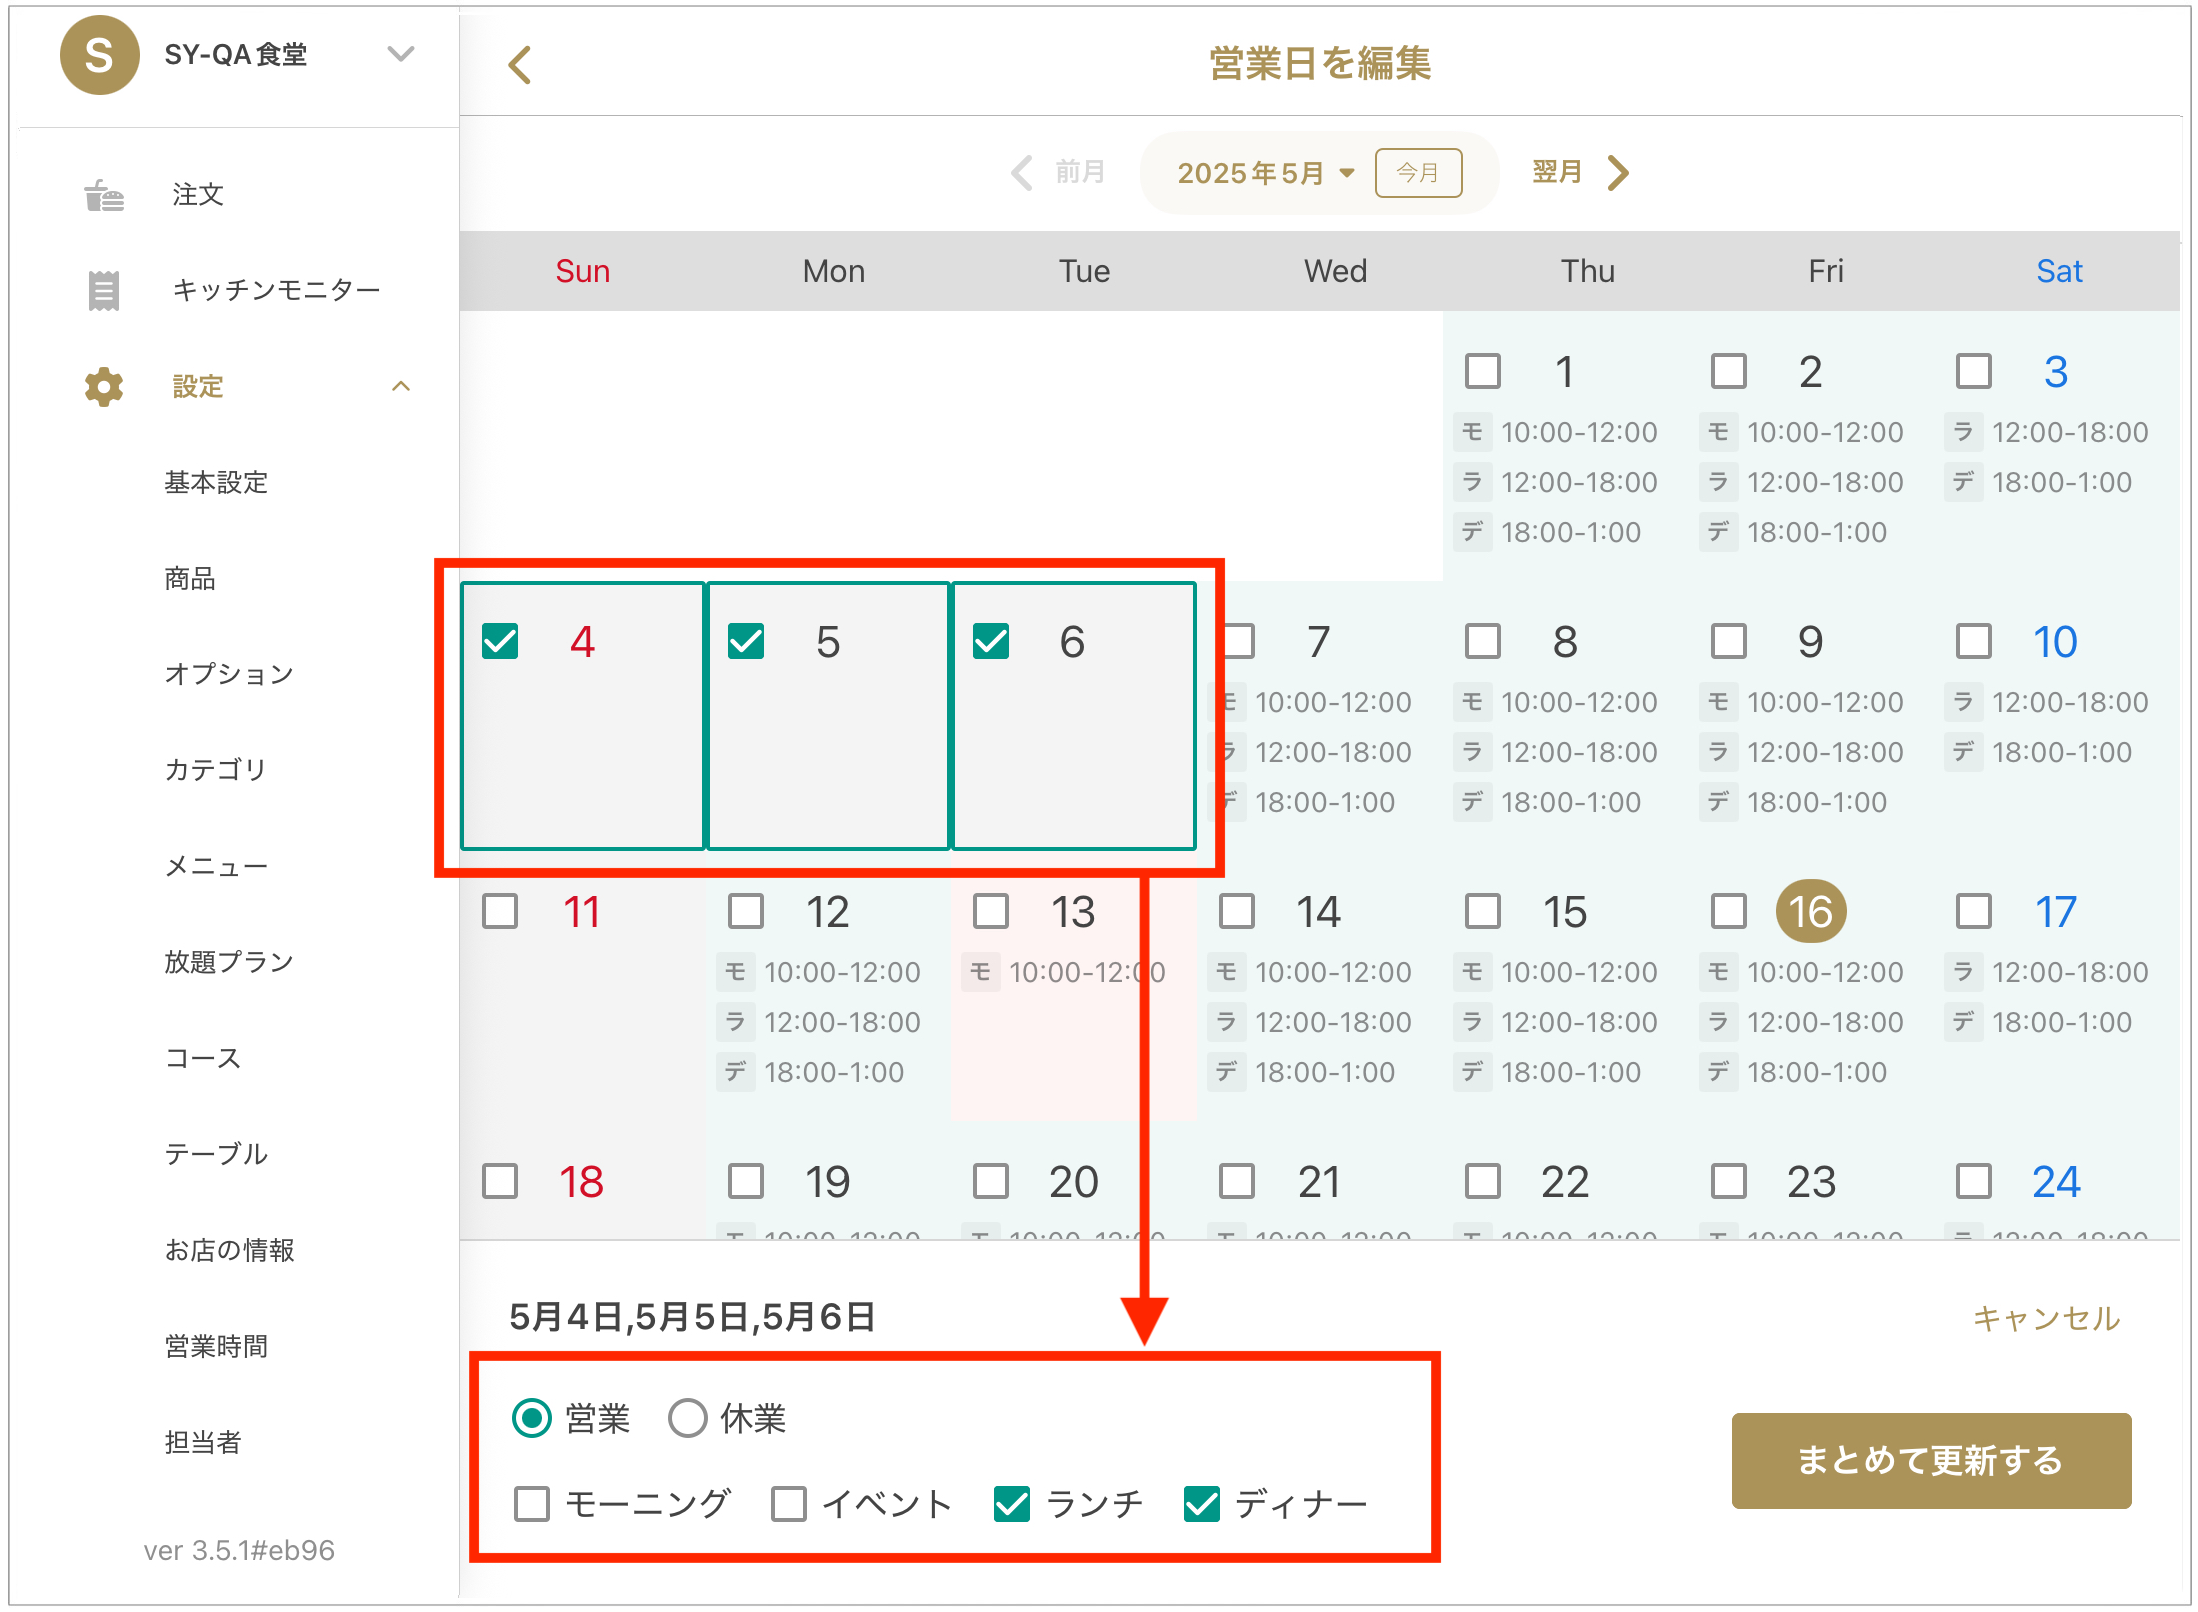Open the 2025年5月 month dropdown
Image resolution: width=2198 pixels, height=1612 pixels.
[x=1265, y=173]
